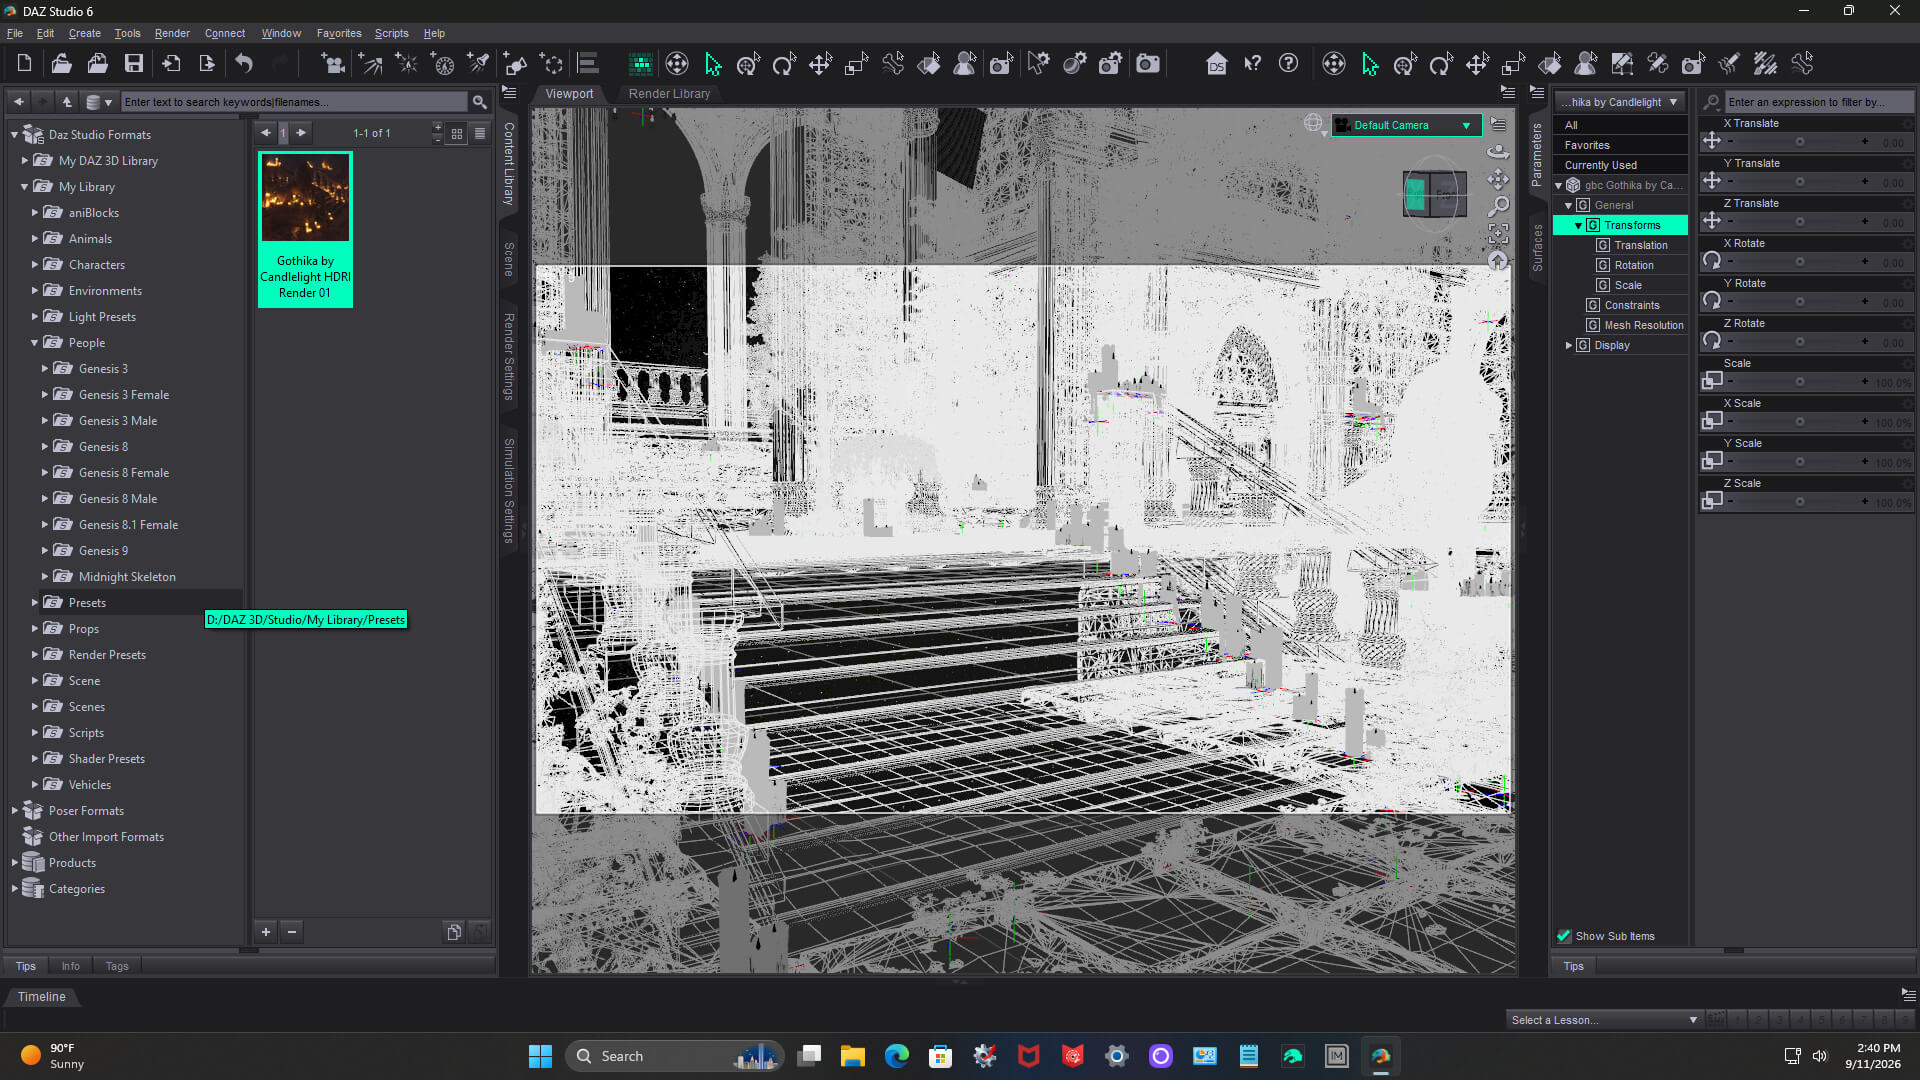Click the content library search magnifier icon
The image size is (1920, 1080).
point(480,102)
